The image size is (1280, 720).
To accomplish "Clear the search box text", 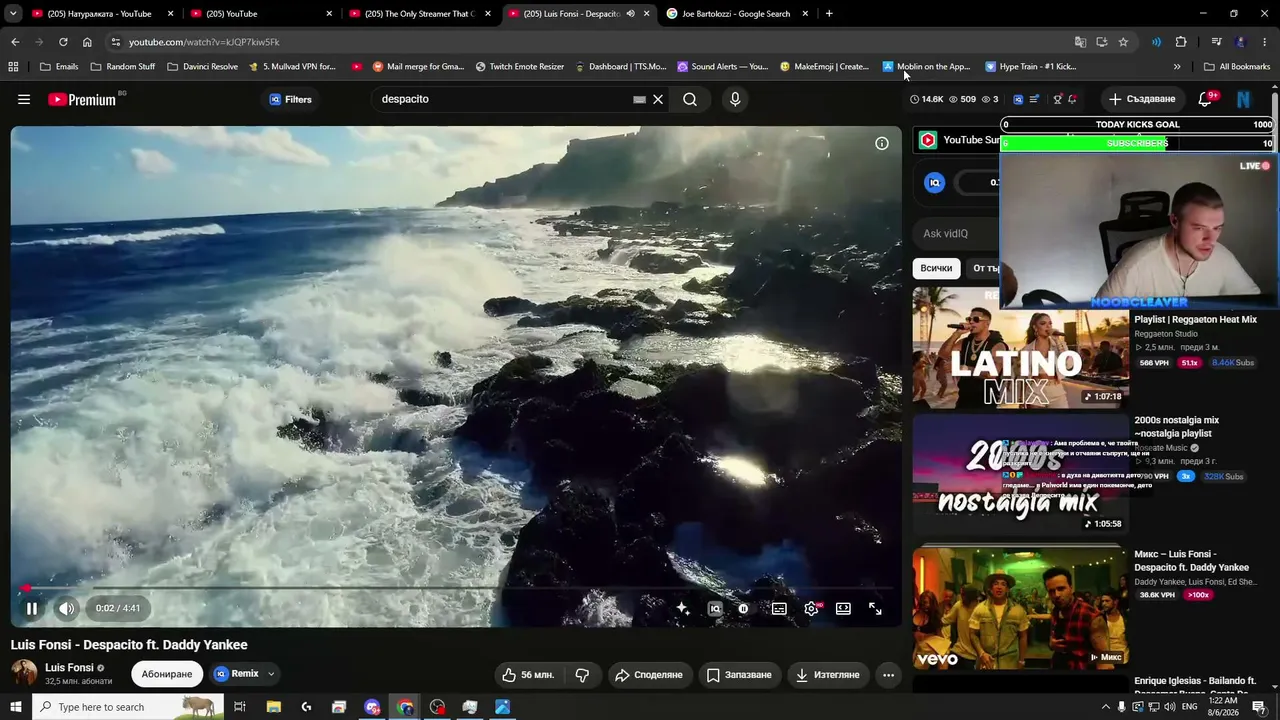I will click(658, 99).
